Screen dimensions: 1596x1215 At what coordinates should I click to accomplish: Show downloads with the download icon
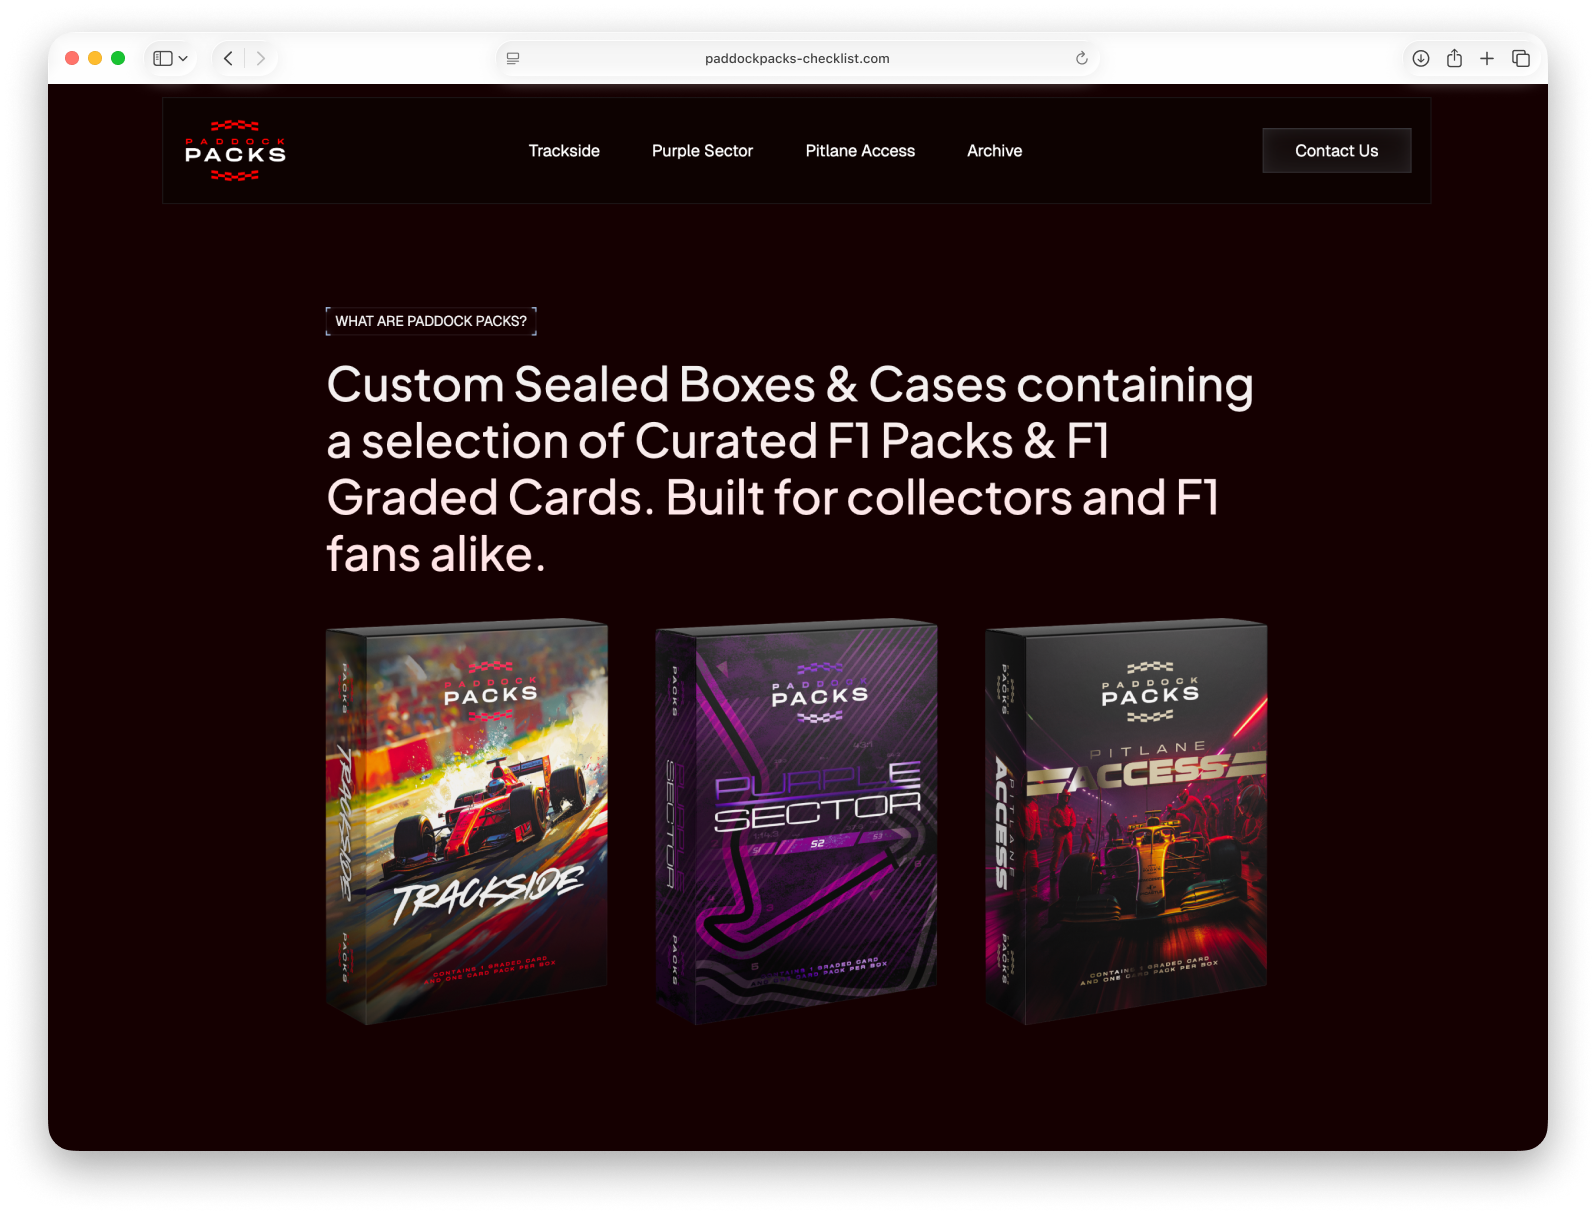coord(1420,58)
